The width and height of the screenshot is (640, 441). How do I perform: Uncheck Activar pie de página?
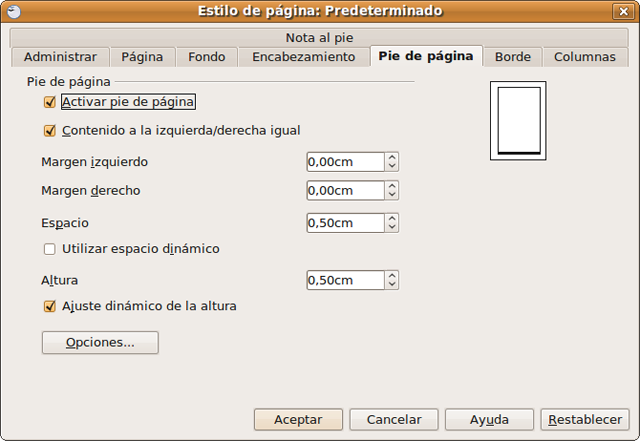point(50,102)
